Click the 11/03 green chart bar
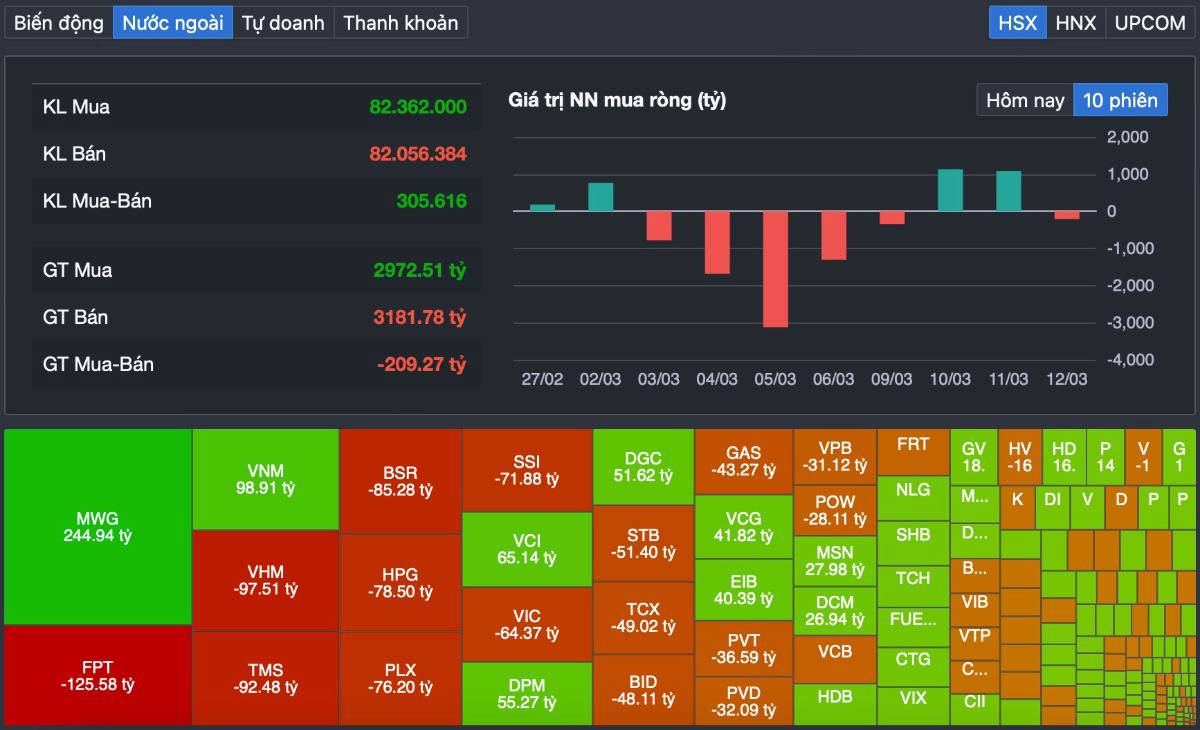The width and height of the screenshot is (1200, 730). [x=1009, y=191]
